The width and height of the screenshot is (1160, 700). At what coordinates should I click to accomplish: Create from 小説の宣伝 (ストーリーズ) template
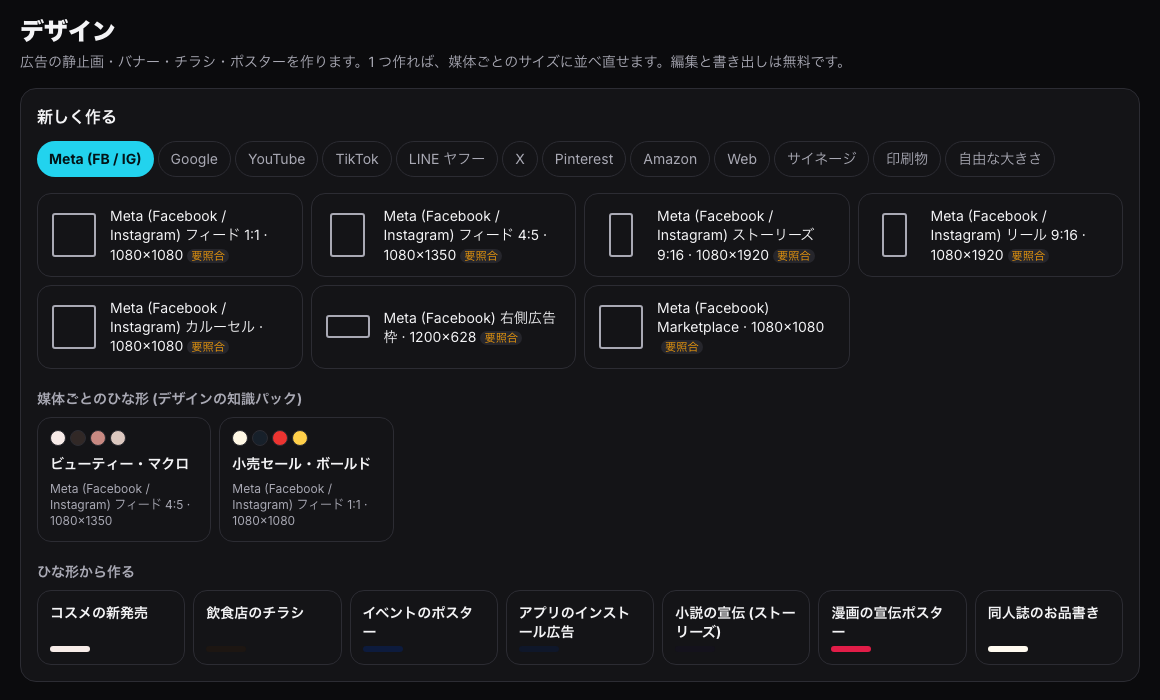click(736, 627)
